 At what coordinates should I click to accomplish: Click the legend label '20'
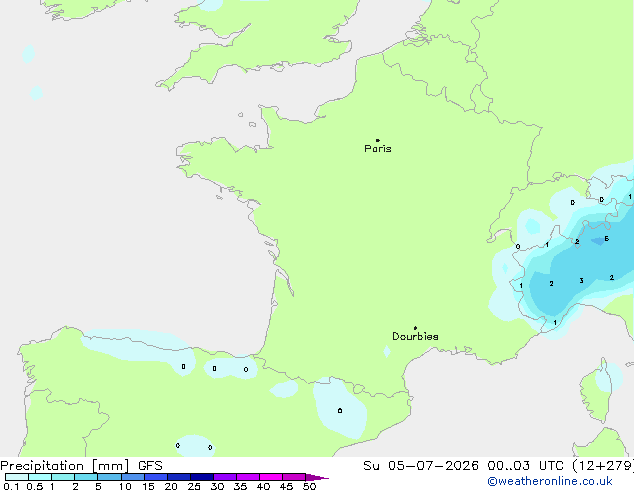pos(171,486)
